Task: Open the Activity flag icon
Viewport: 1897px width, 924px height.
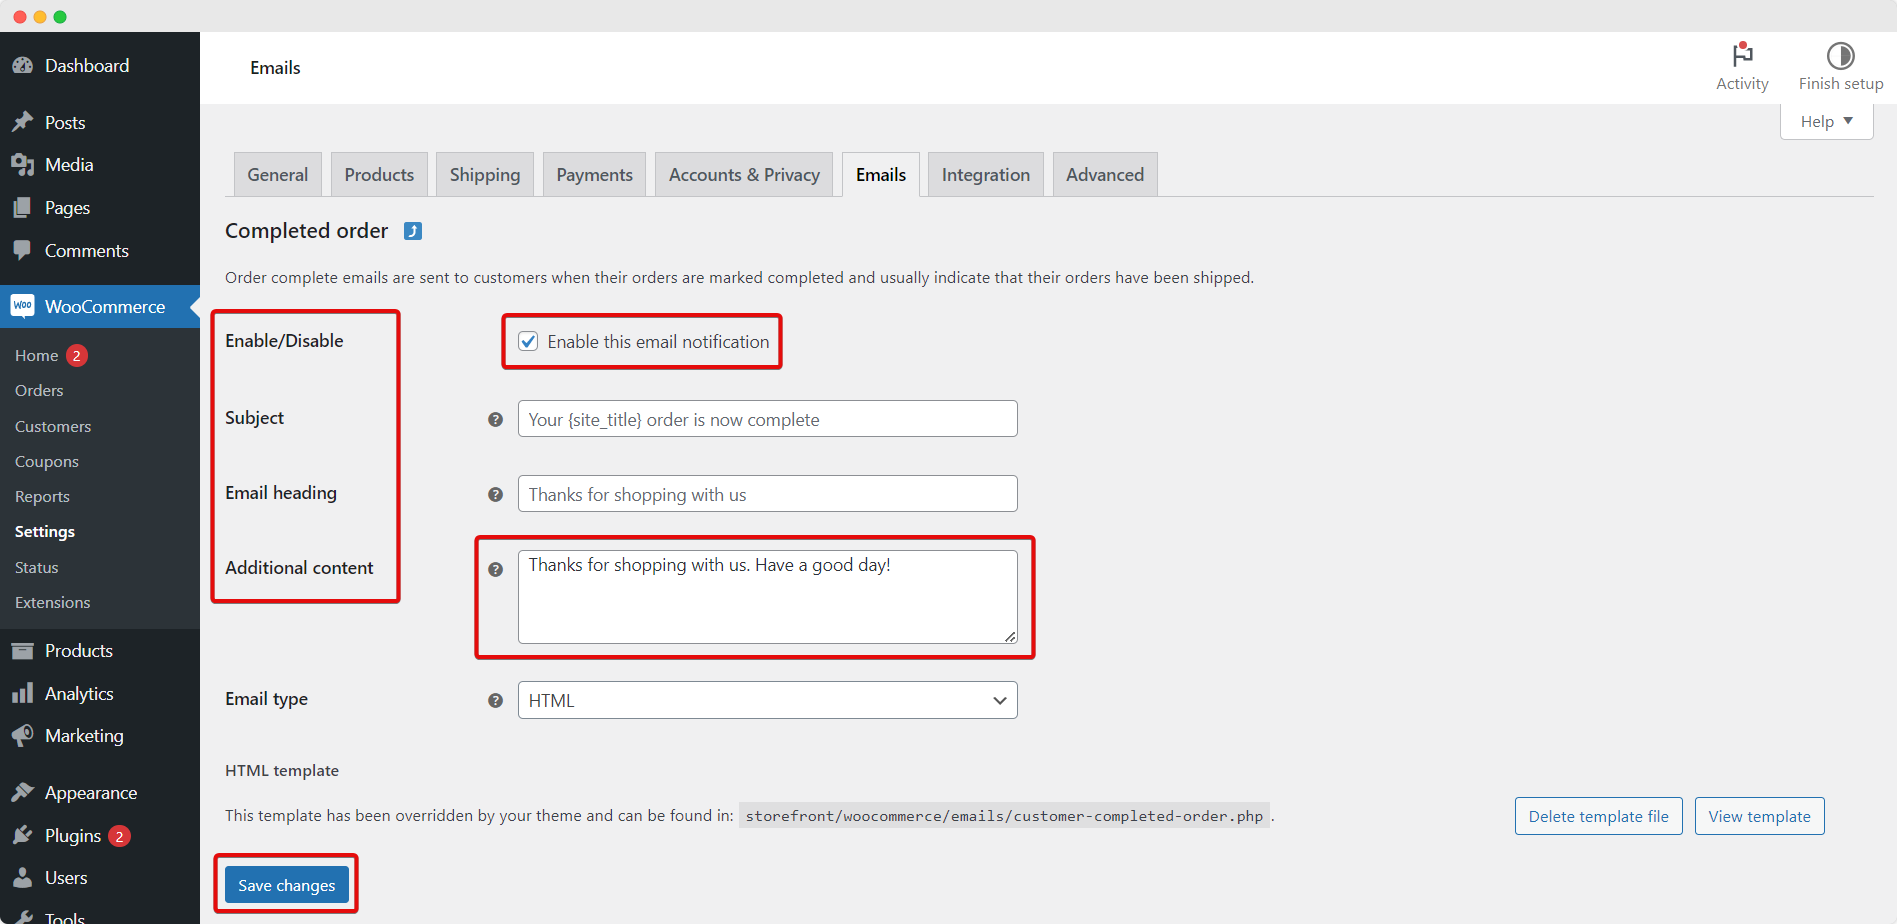Action: pyautogui.click(x=1742, y=55)
